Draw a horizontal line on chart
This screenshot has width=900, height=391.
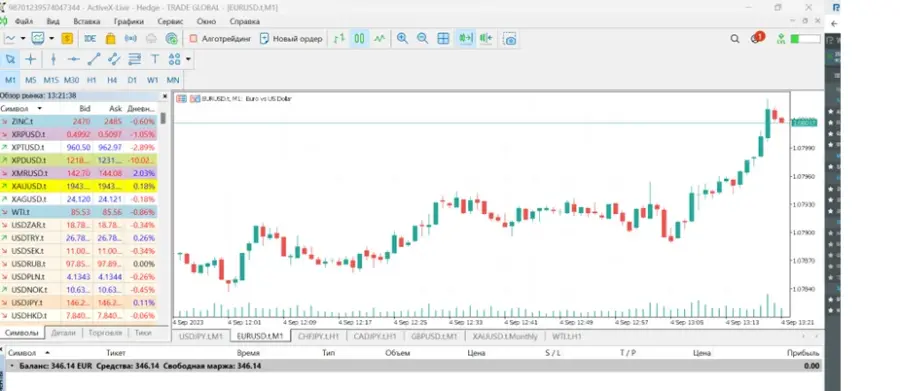pyautogui.click(x=73, y=59)
